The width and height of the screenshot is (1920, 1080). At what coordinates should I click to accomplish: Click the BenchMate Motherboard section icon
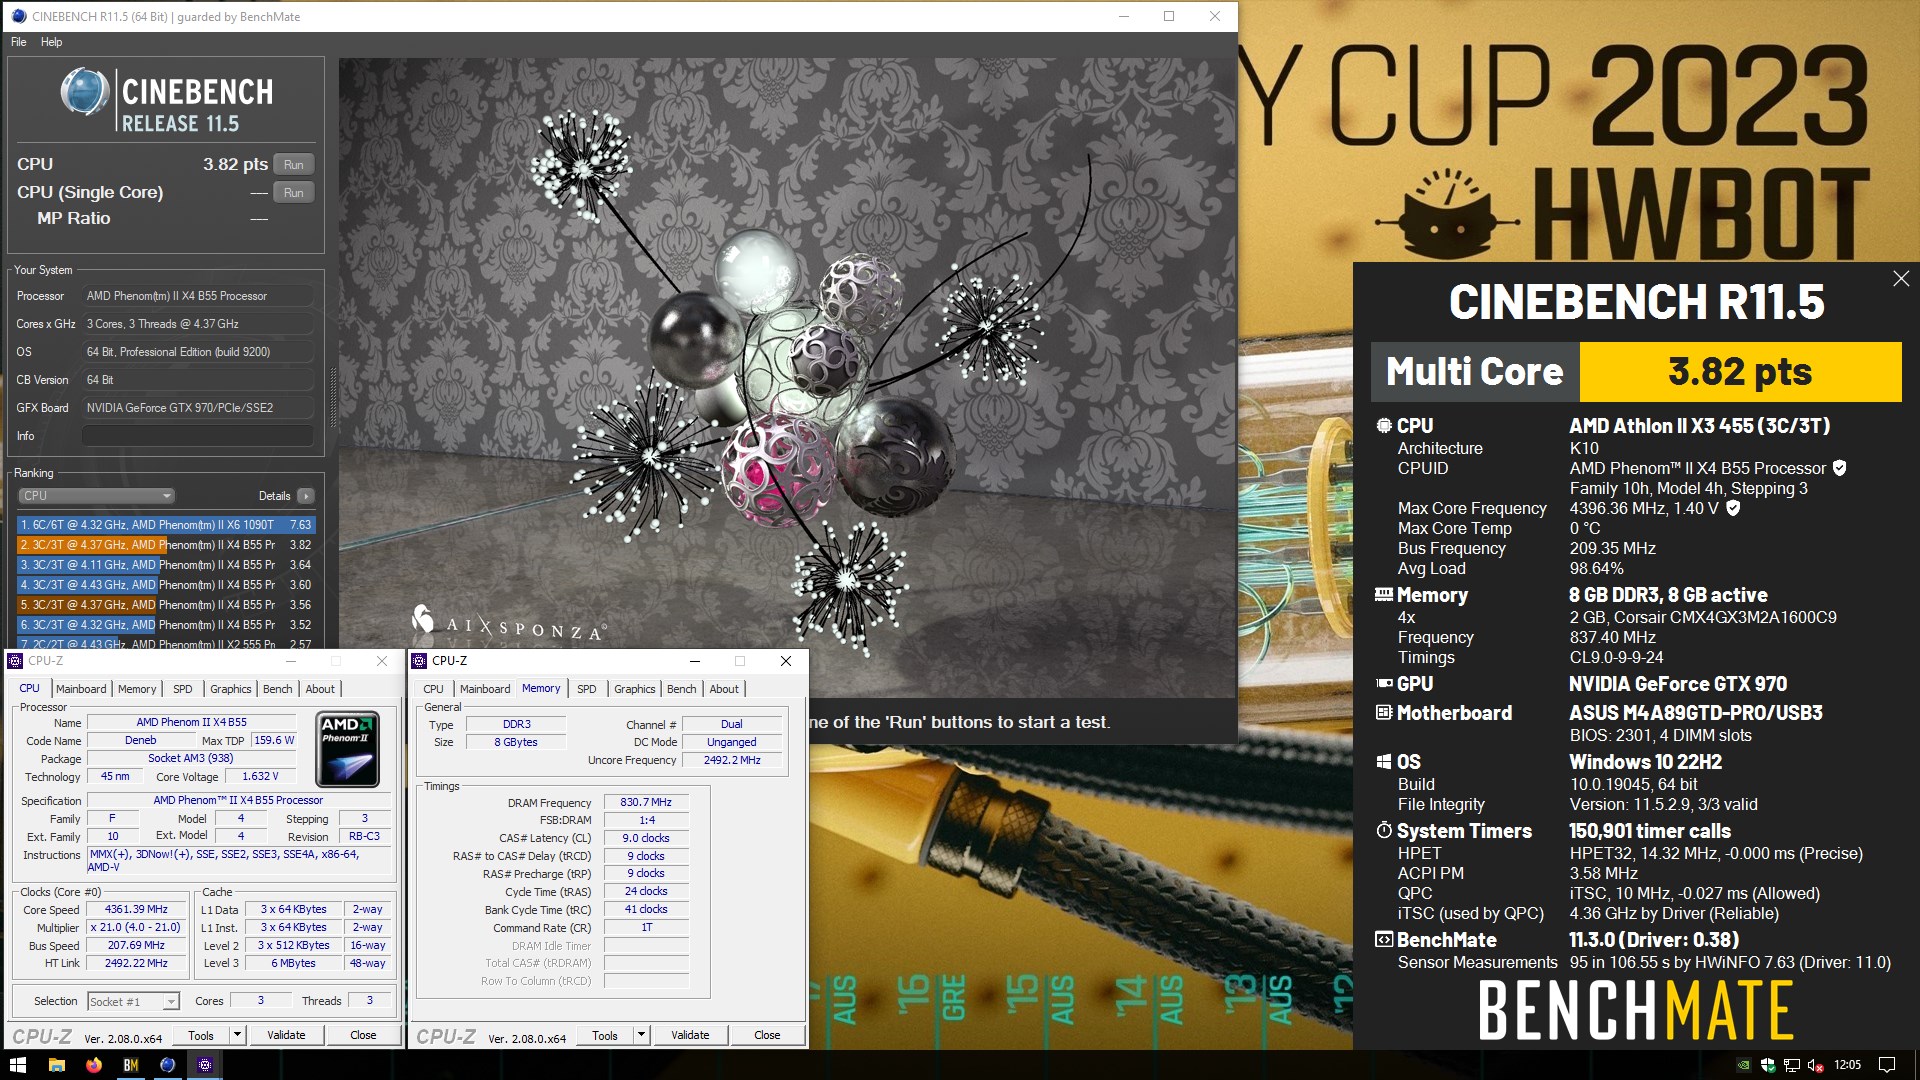[1384, 713]
